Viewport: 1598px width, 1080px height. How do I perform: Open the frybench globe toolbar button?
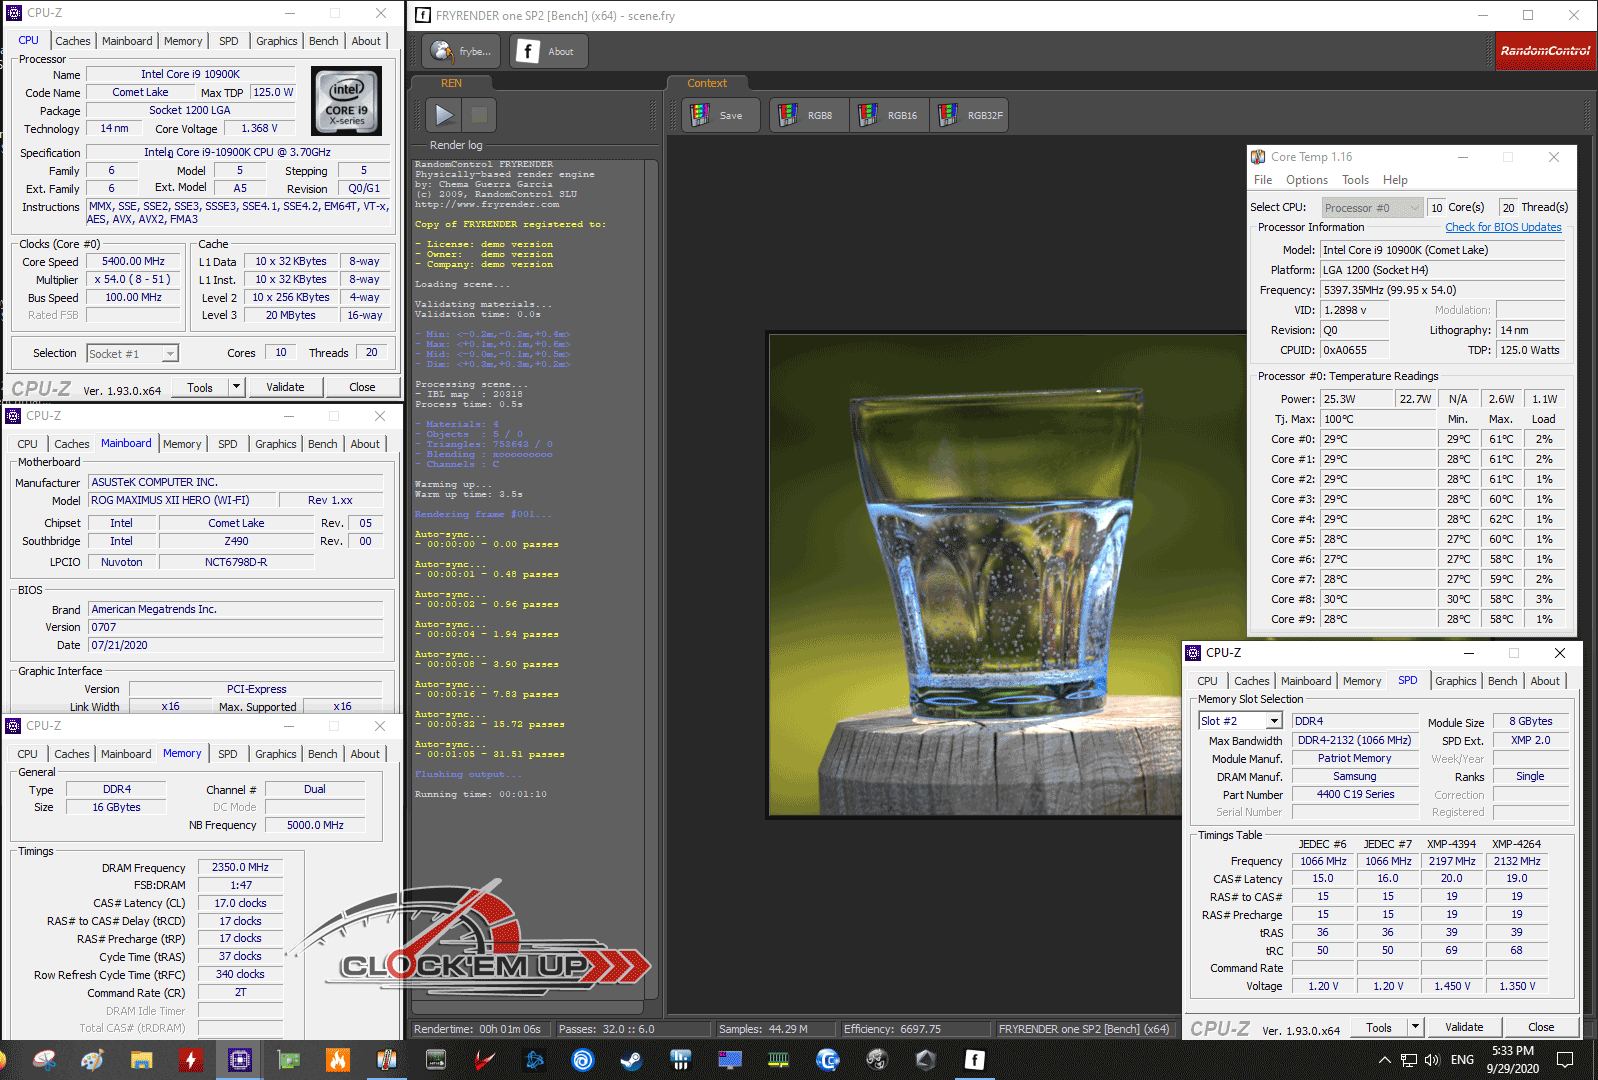(x=461, y=51)
